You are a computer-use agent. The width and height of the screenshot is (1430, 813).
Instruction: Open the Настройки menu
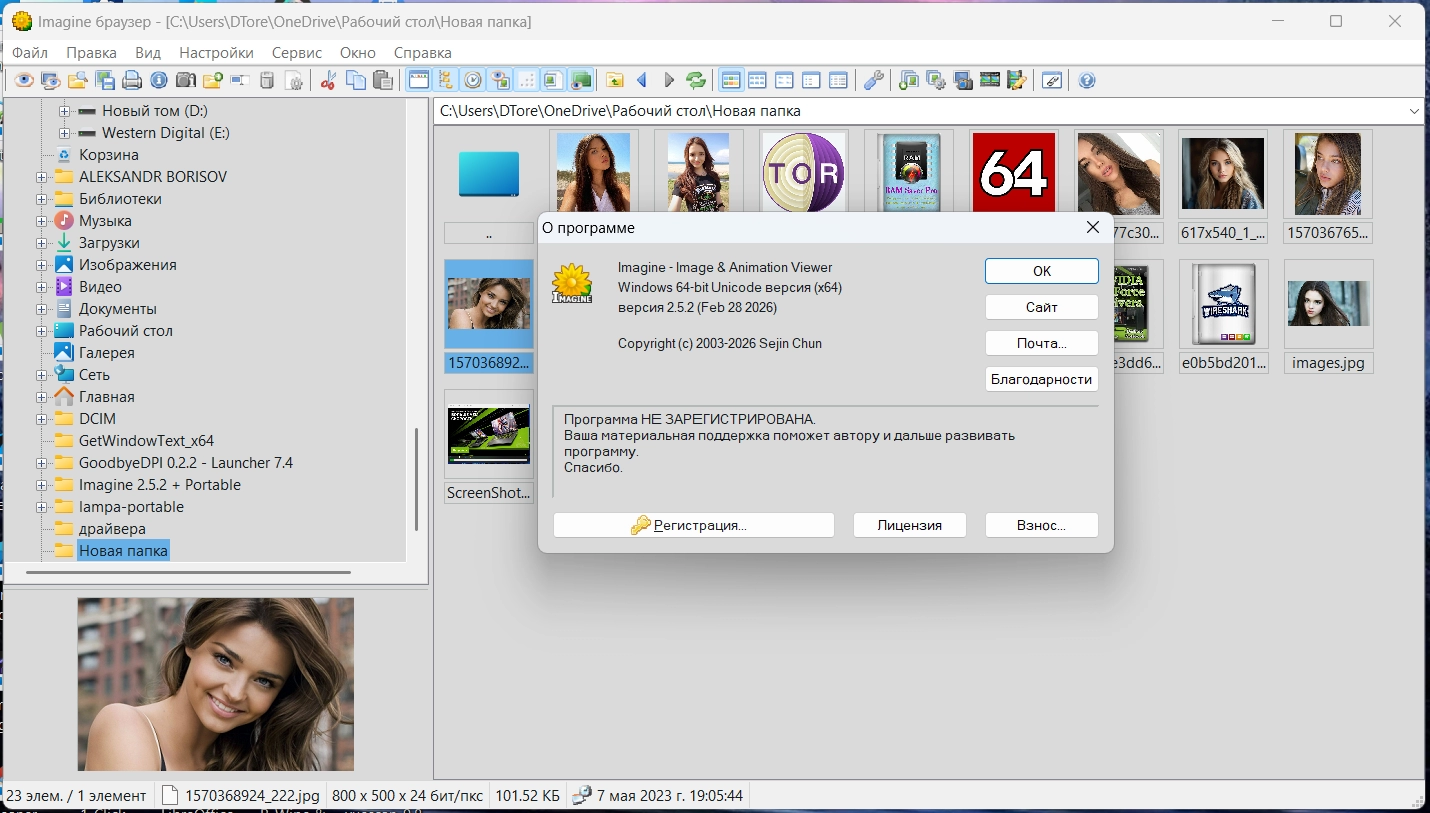(x=216, y=52)
